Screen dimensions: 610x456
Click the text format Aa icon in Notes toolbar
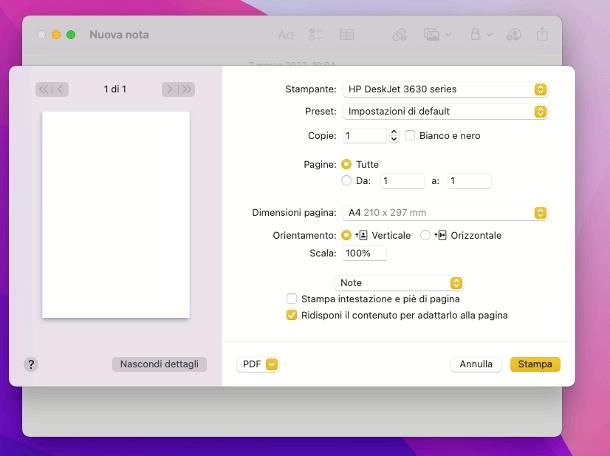(286, 35)
